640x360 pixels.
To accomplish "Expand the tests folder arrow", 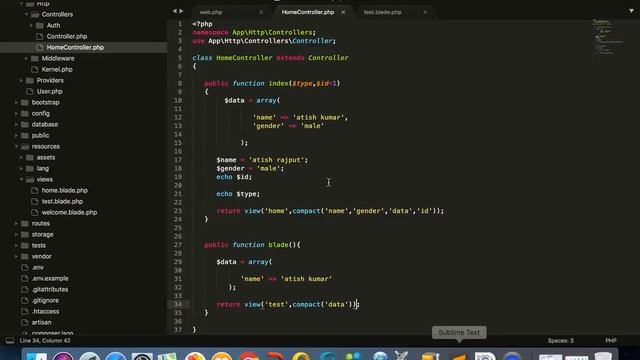I will [16, 246].
